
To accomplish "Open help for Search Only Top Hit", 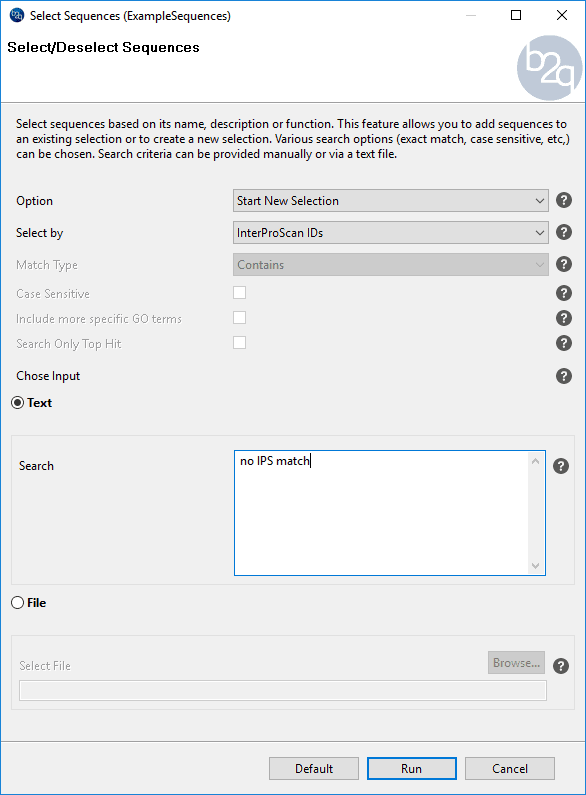I will (x=564, y=343).
